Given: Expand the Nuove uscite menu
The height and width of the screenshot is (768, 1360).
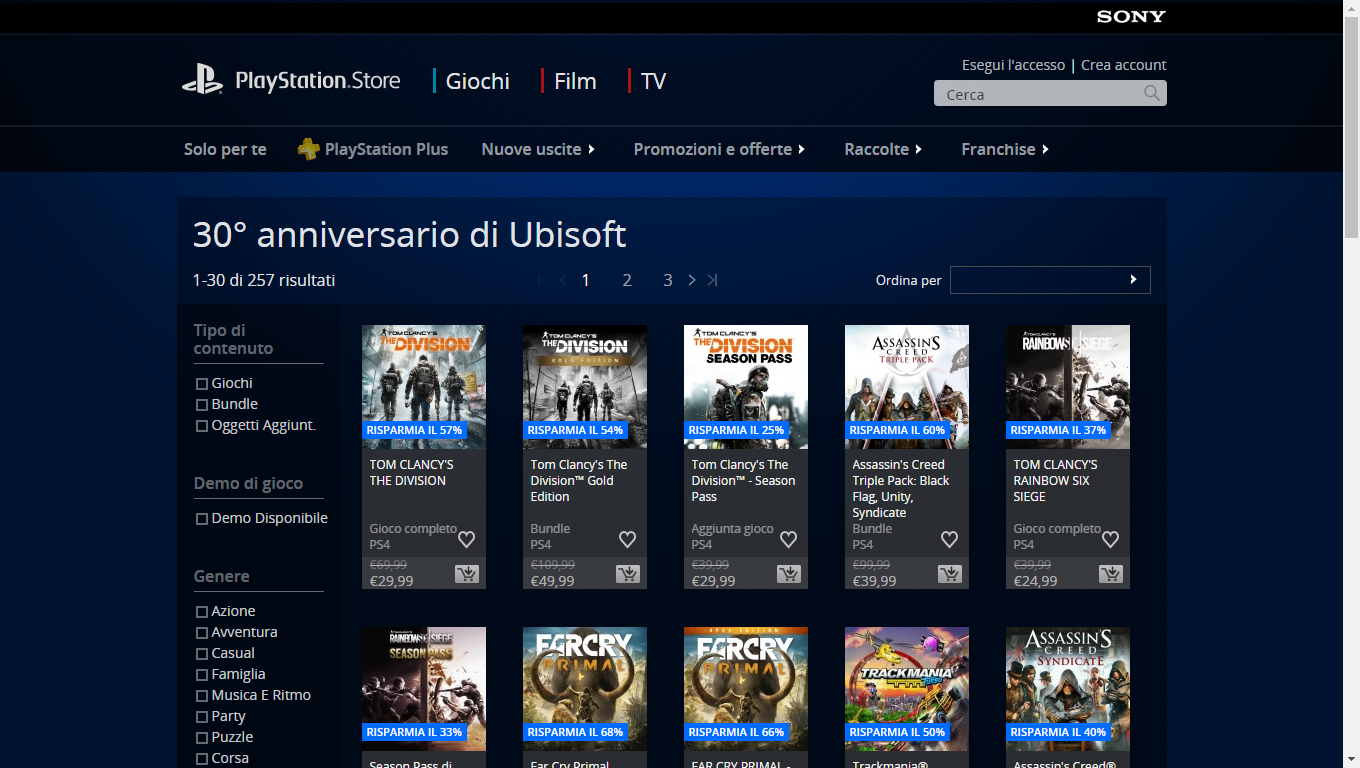Looking at the screenshot, I should tap(538, 149).
